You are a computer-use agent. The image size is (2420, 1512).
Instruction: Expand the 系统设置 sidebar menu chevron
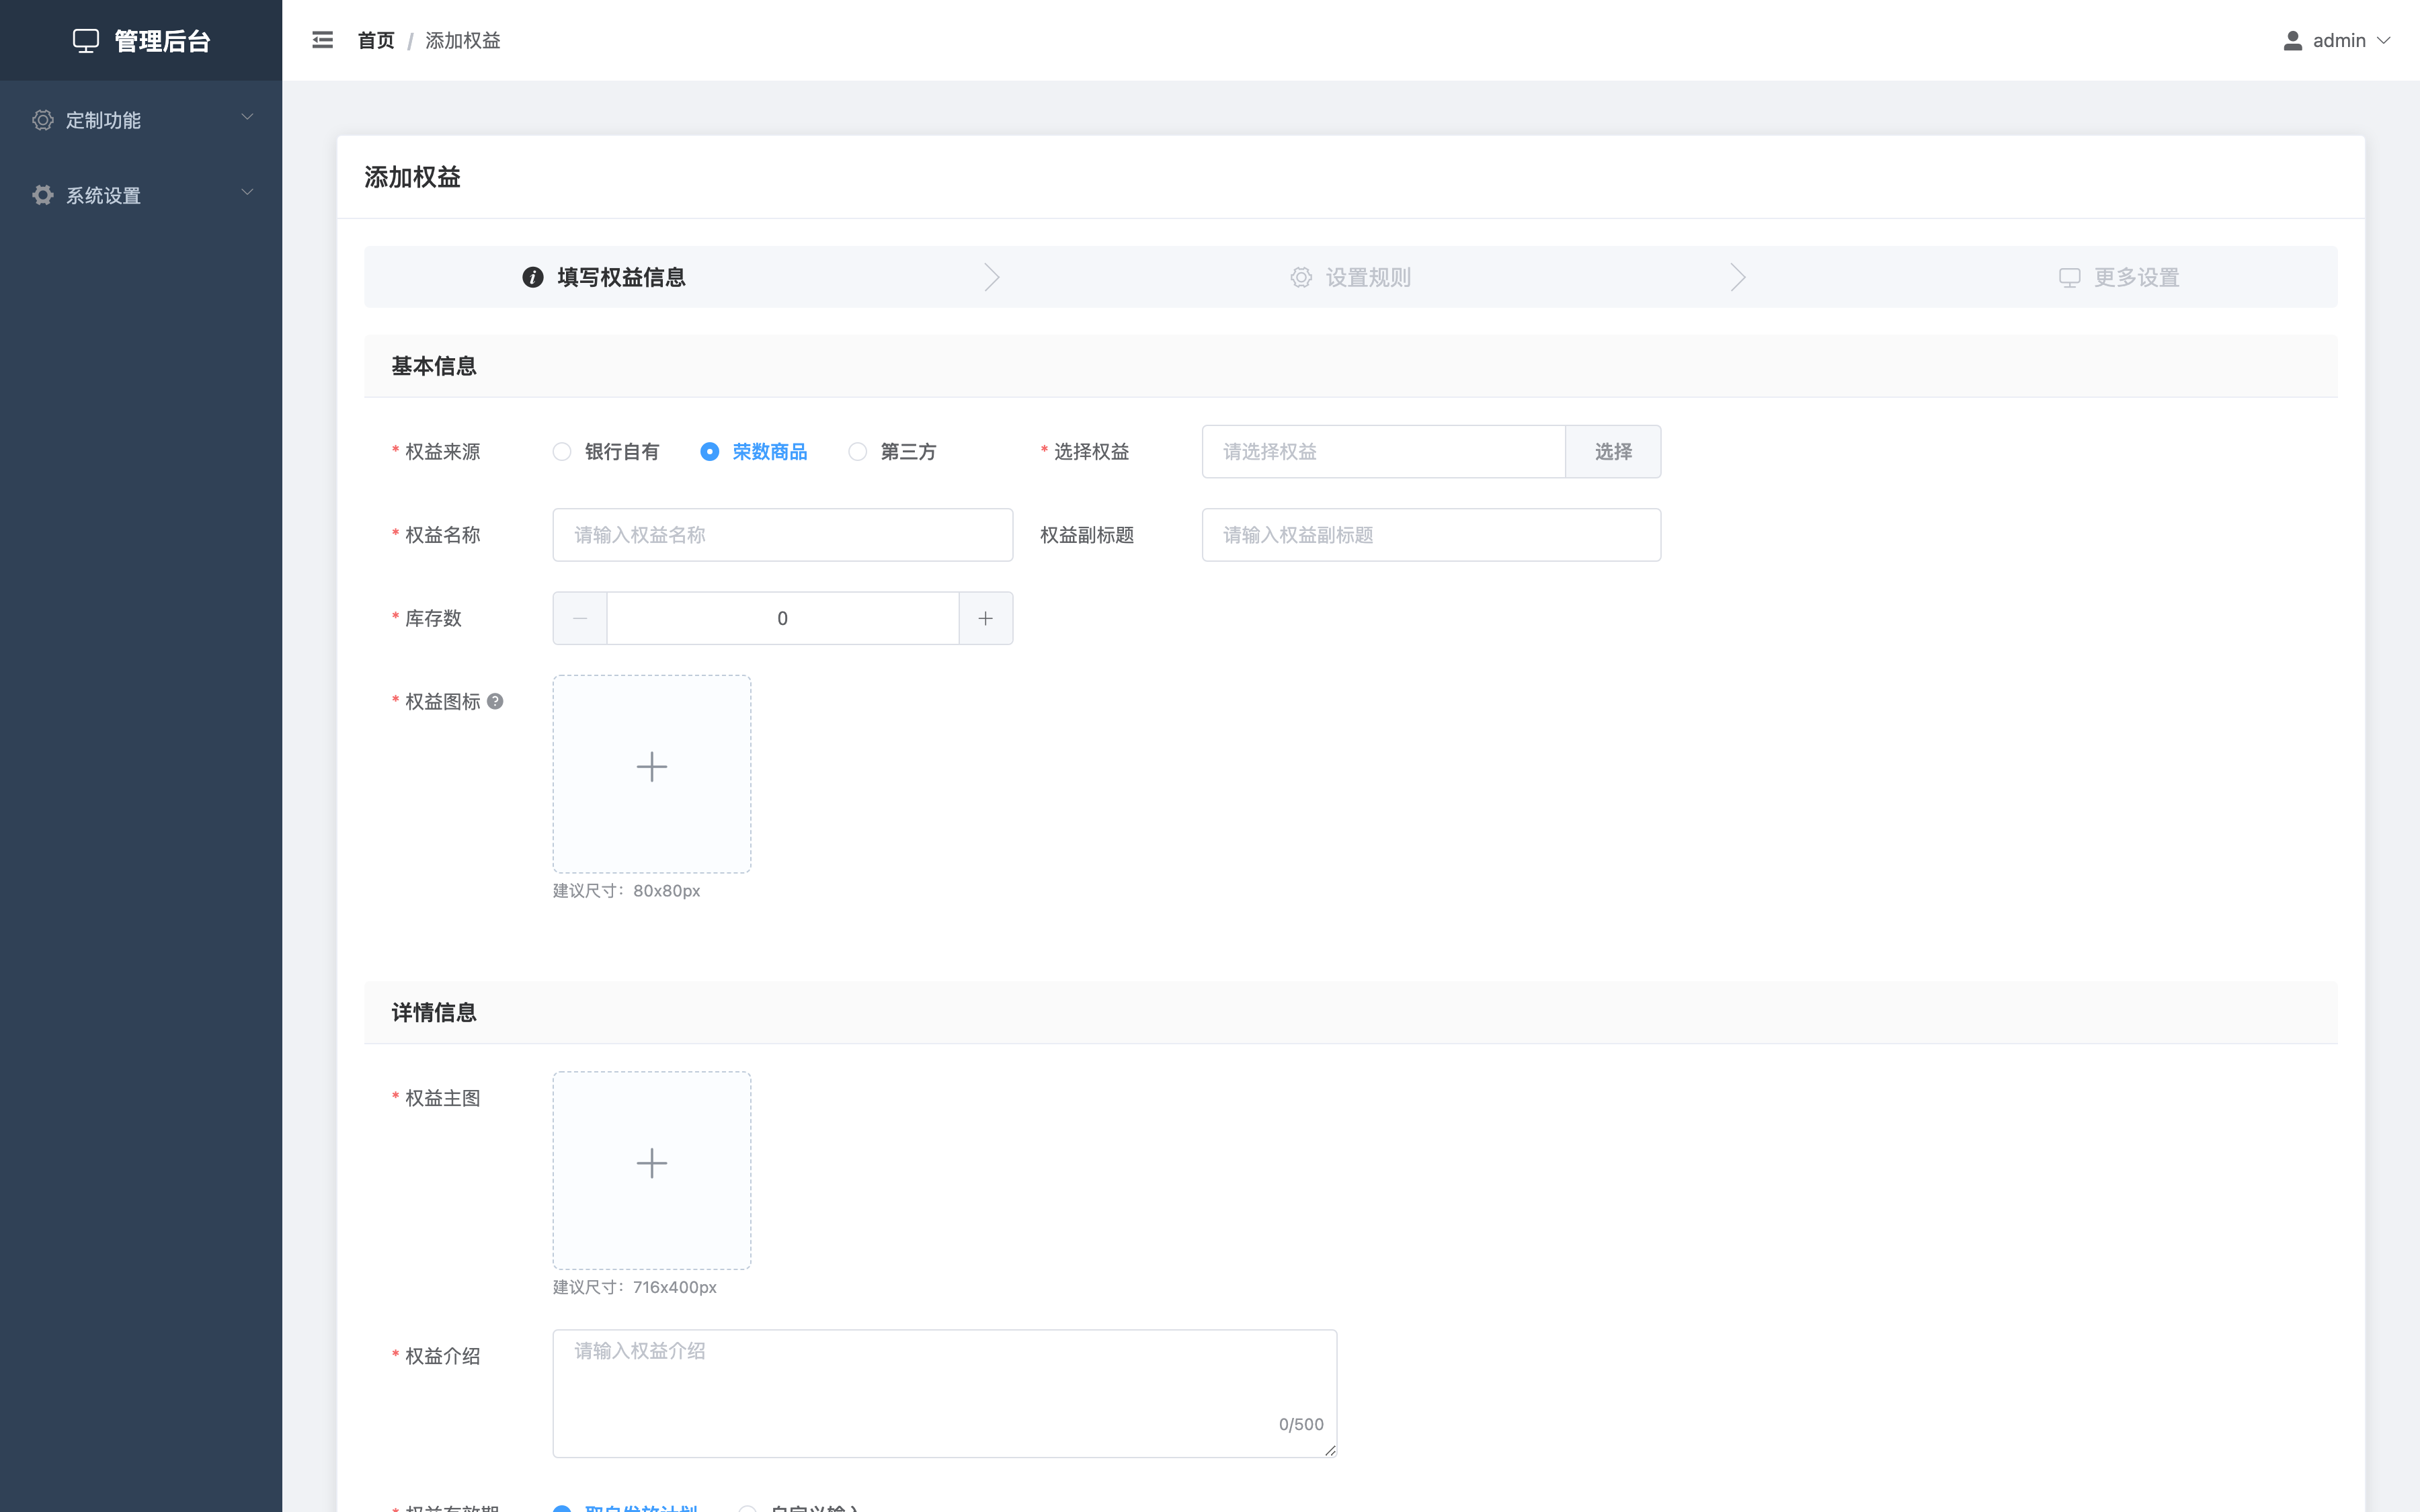(x=247, y=192)
